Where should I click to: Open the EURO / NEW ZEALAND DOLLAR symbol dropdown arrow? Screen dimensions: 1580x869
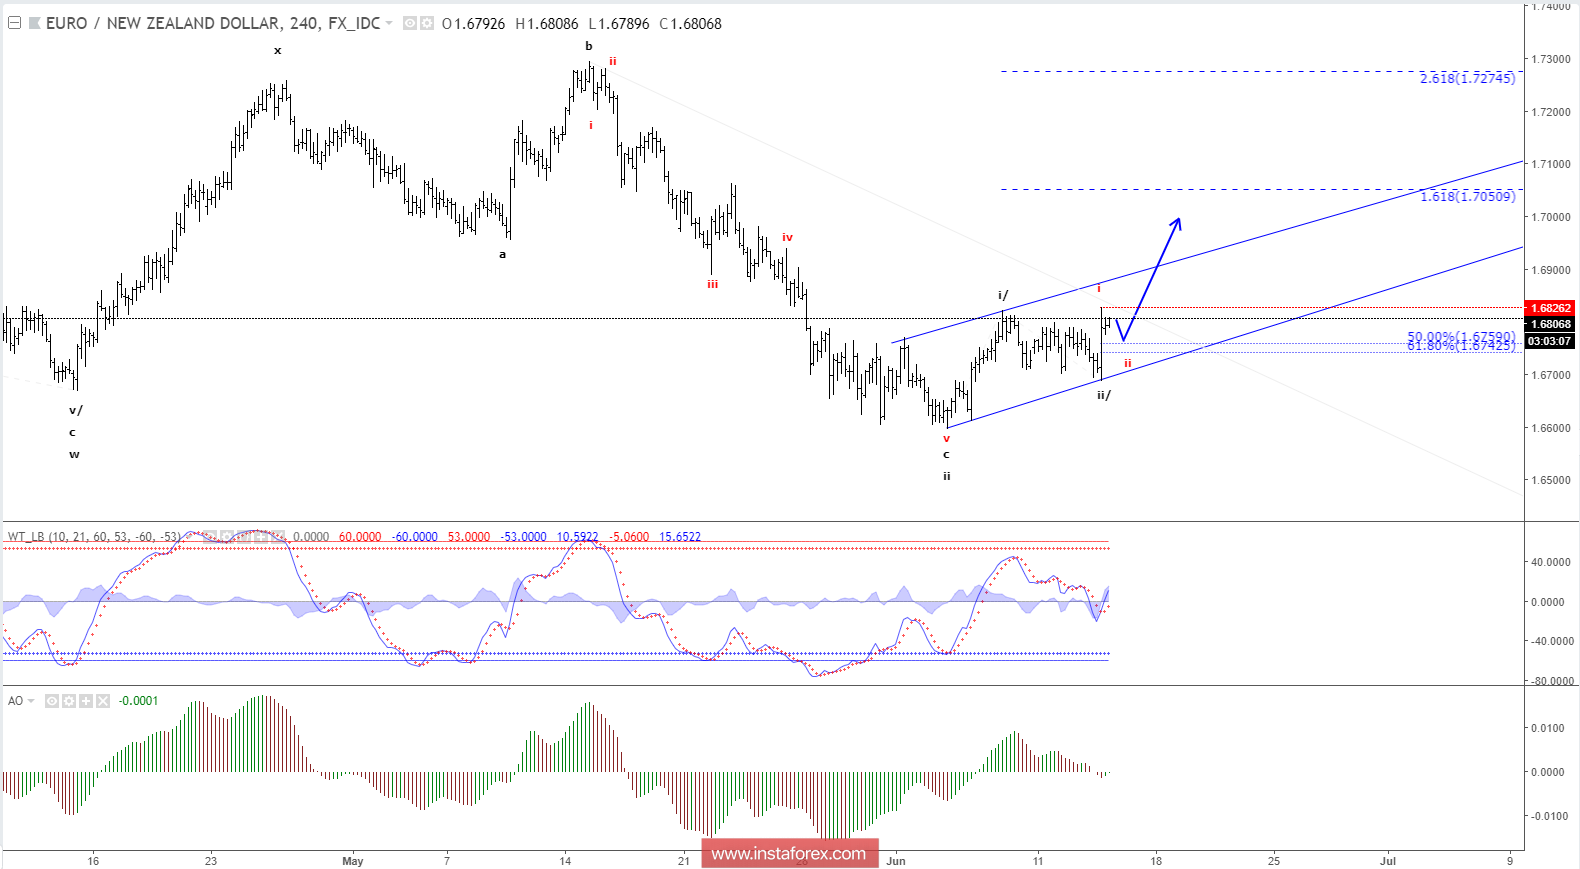(389, 23)
